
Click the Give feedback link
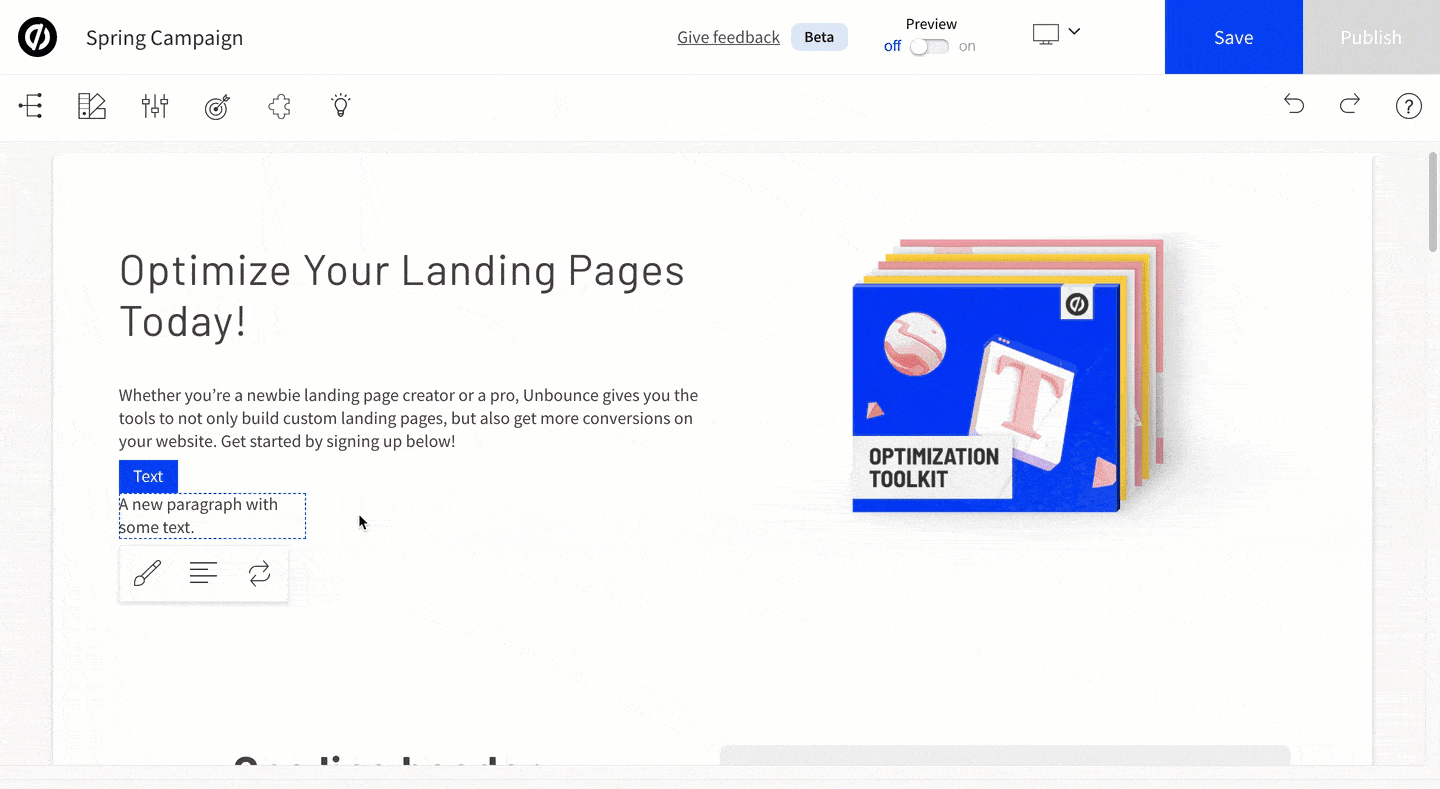728,37
